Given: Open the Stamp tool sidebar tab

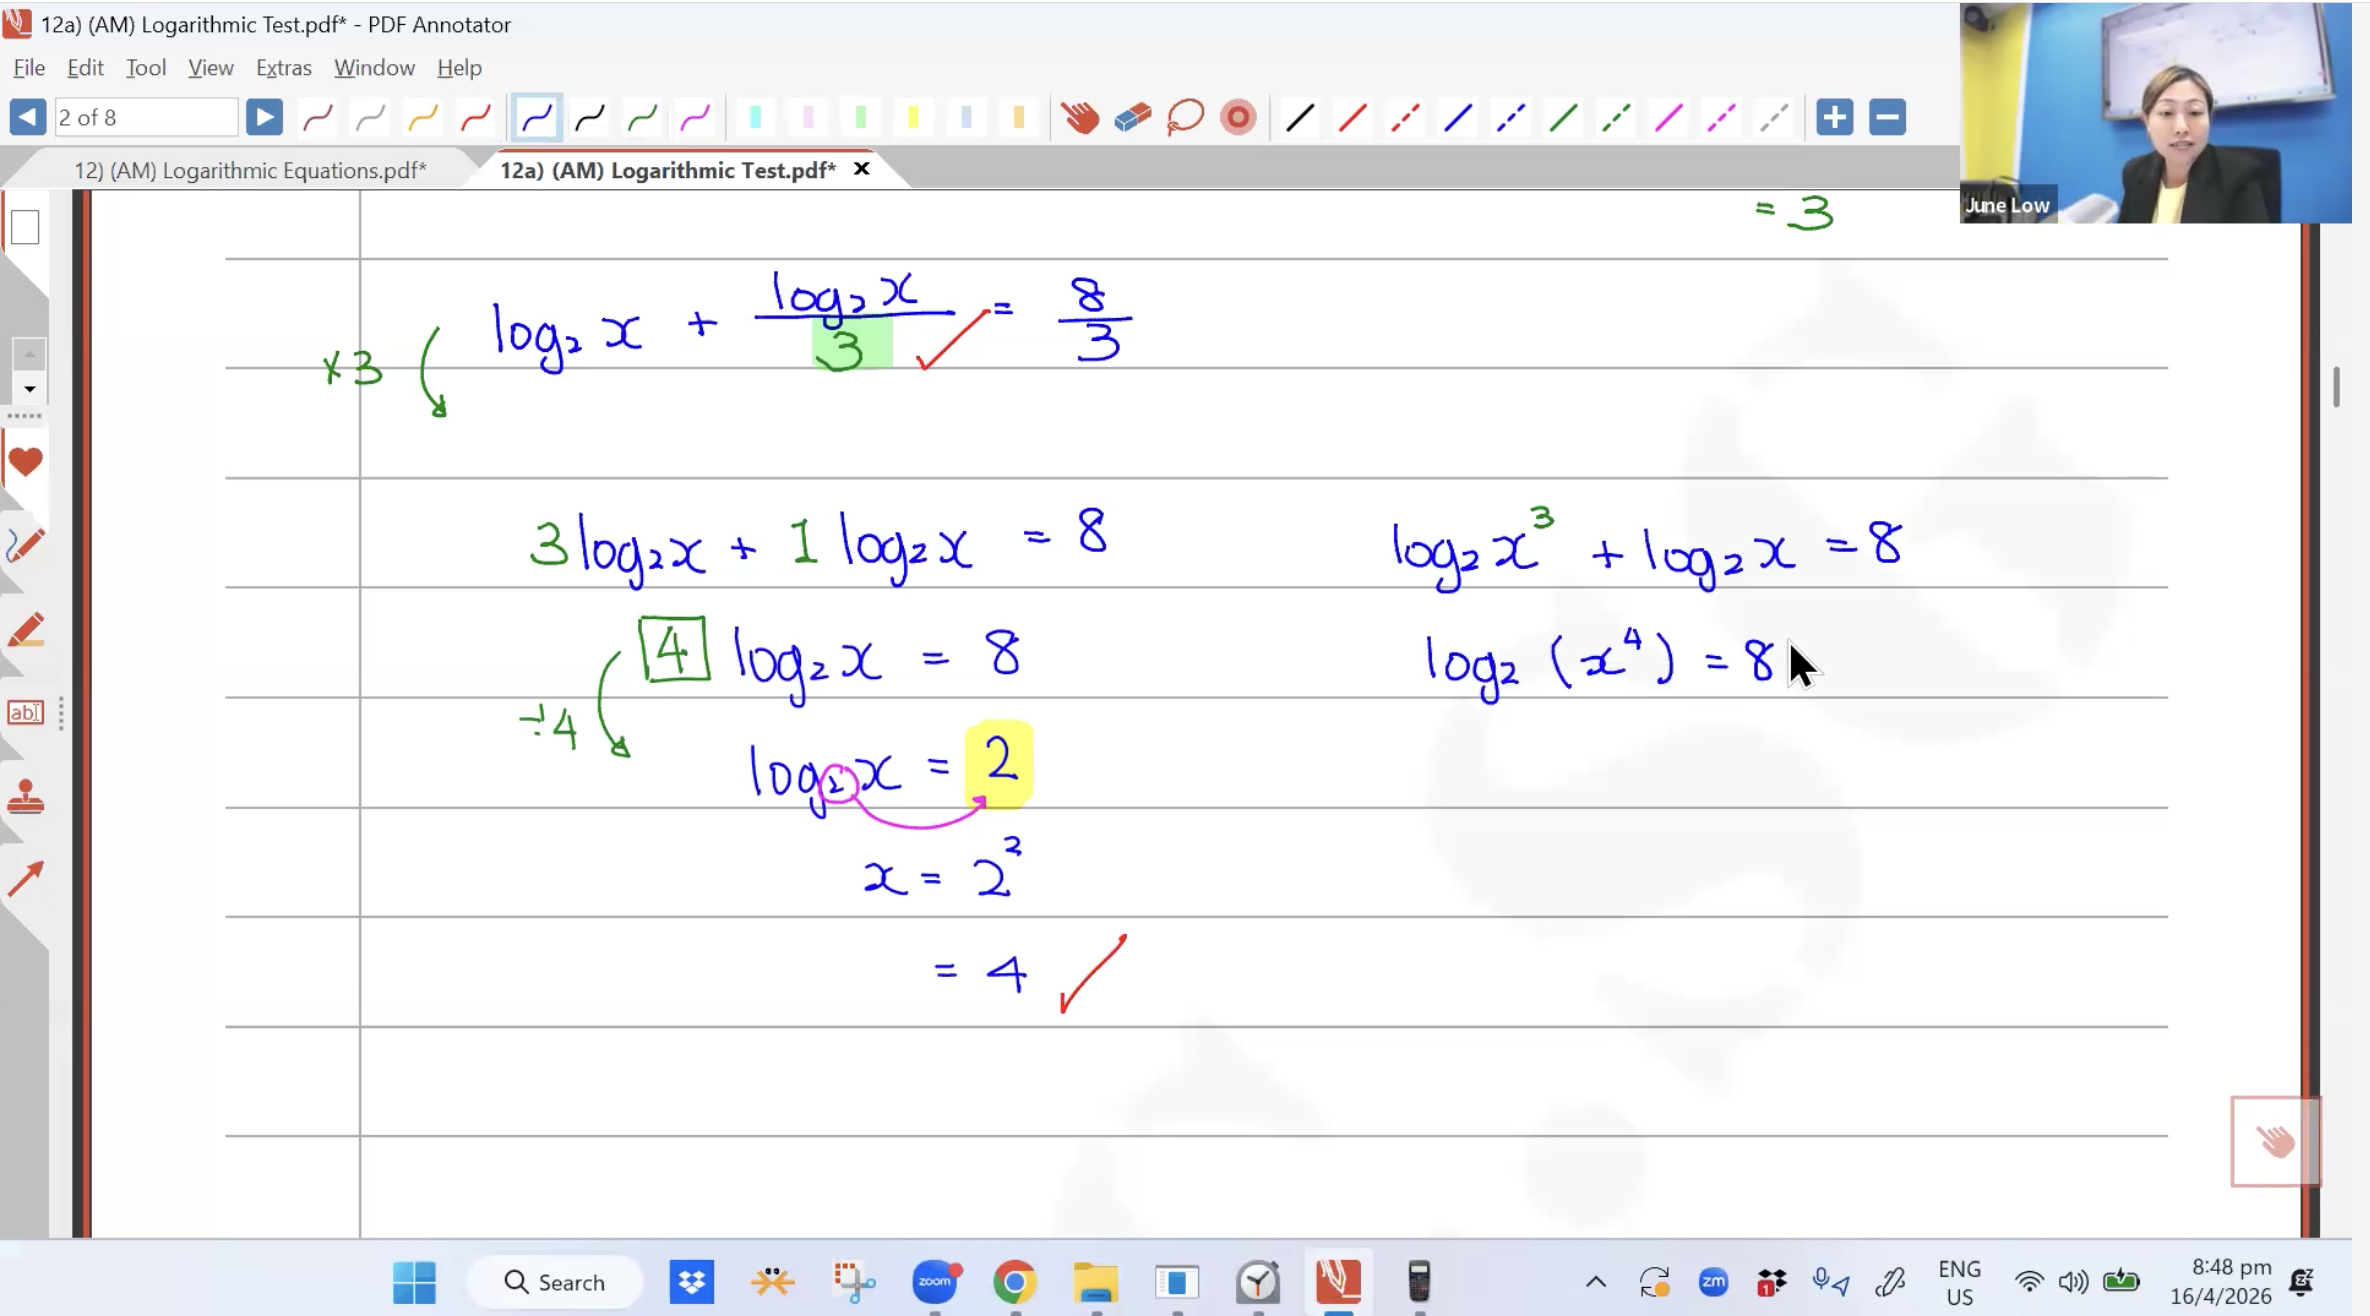Looking at the screenshot, I should click(25, 797).
